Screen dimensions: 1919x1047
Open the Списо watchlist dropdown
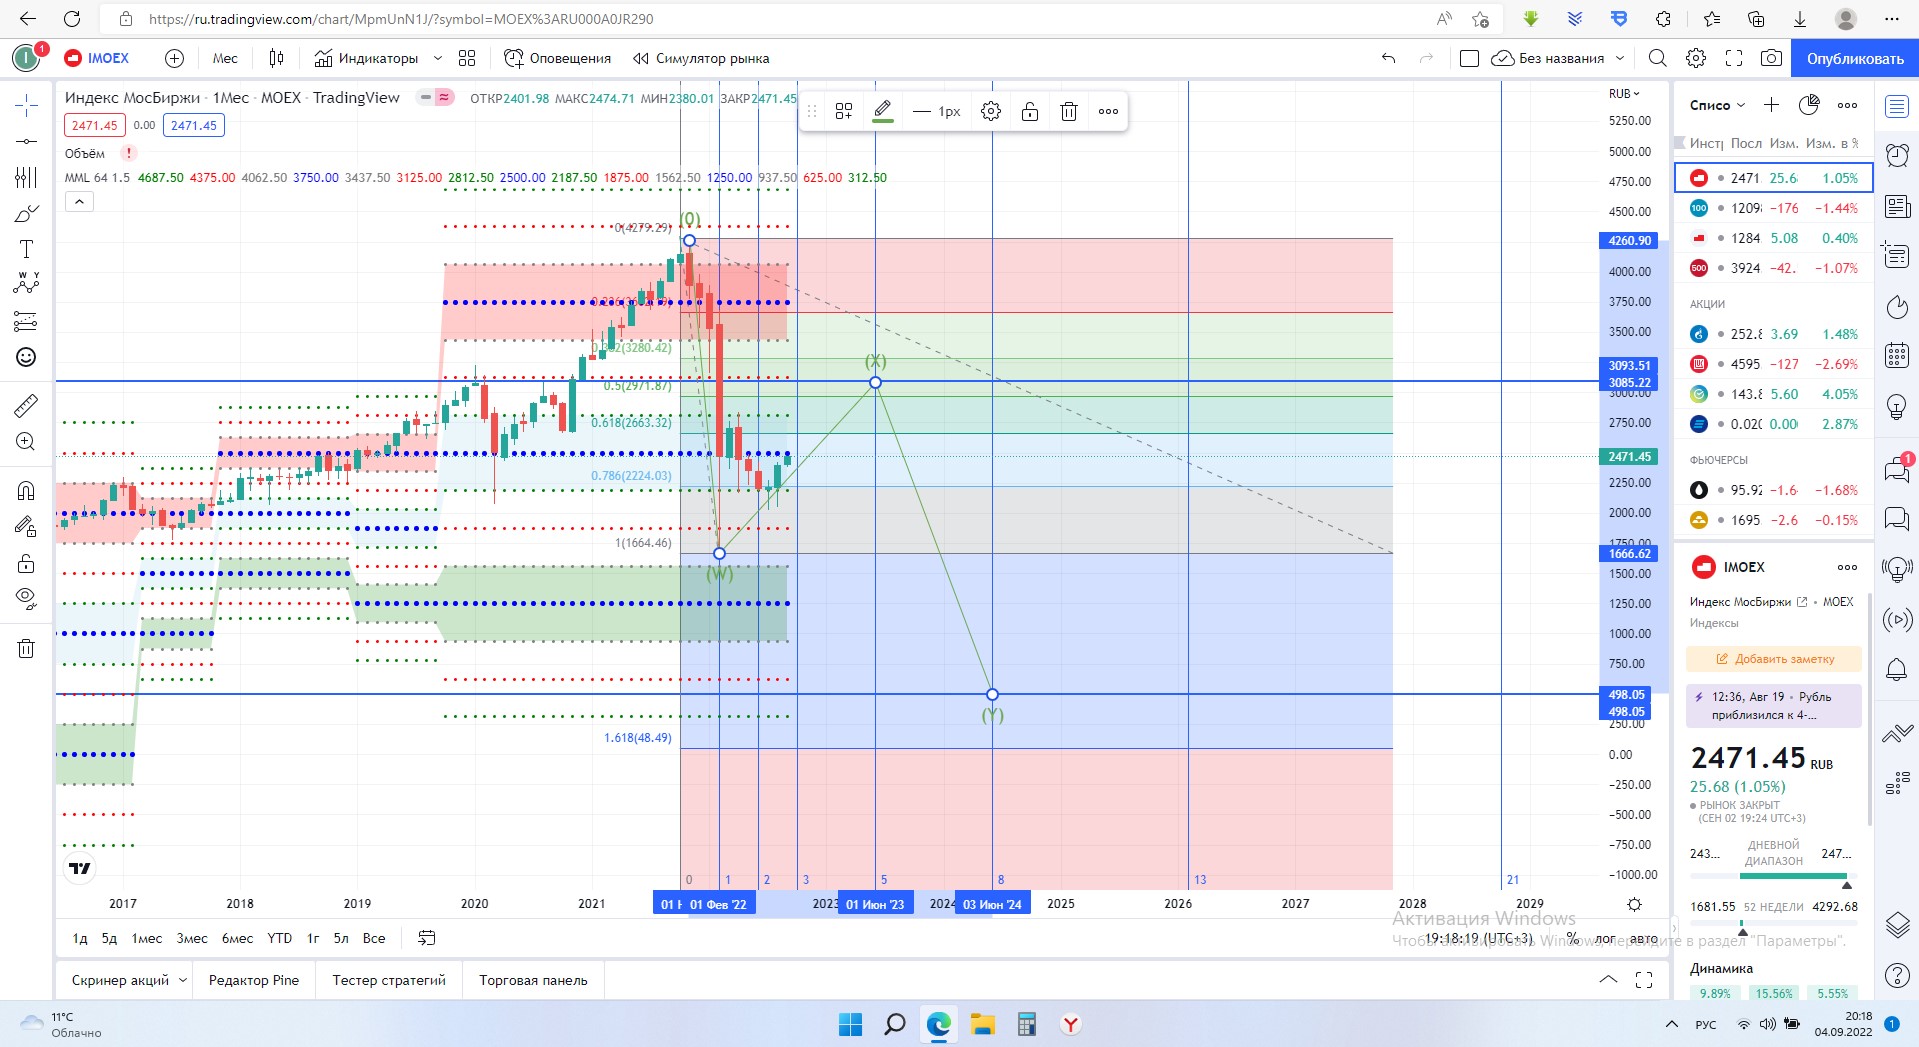[1717, 105]
